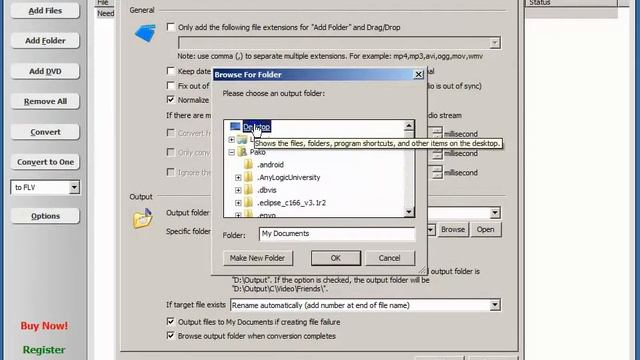
Task: Click Remove All in sidebar
Action: coord(45,101)
